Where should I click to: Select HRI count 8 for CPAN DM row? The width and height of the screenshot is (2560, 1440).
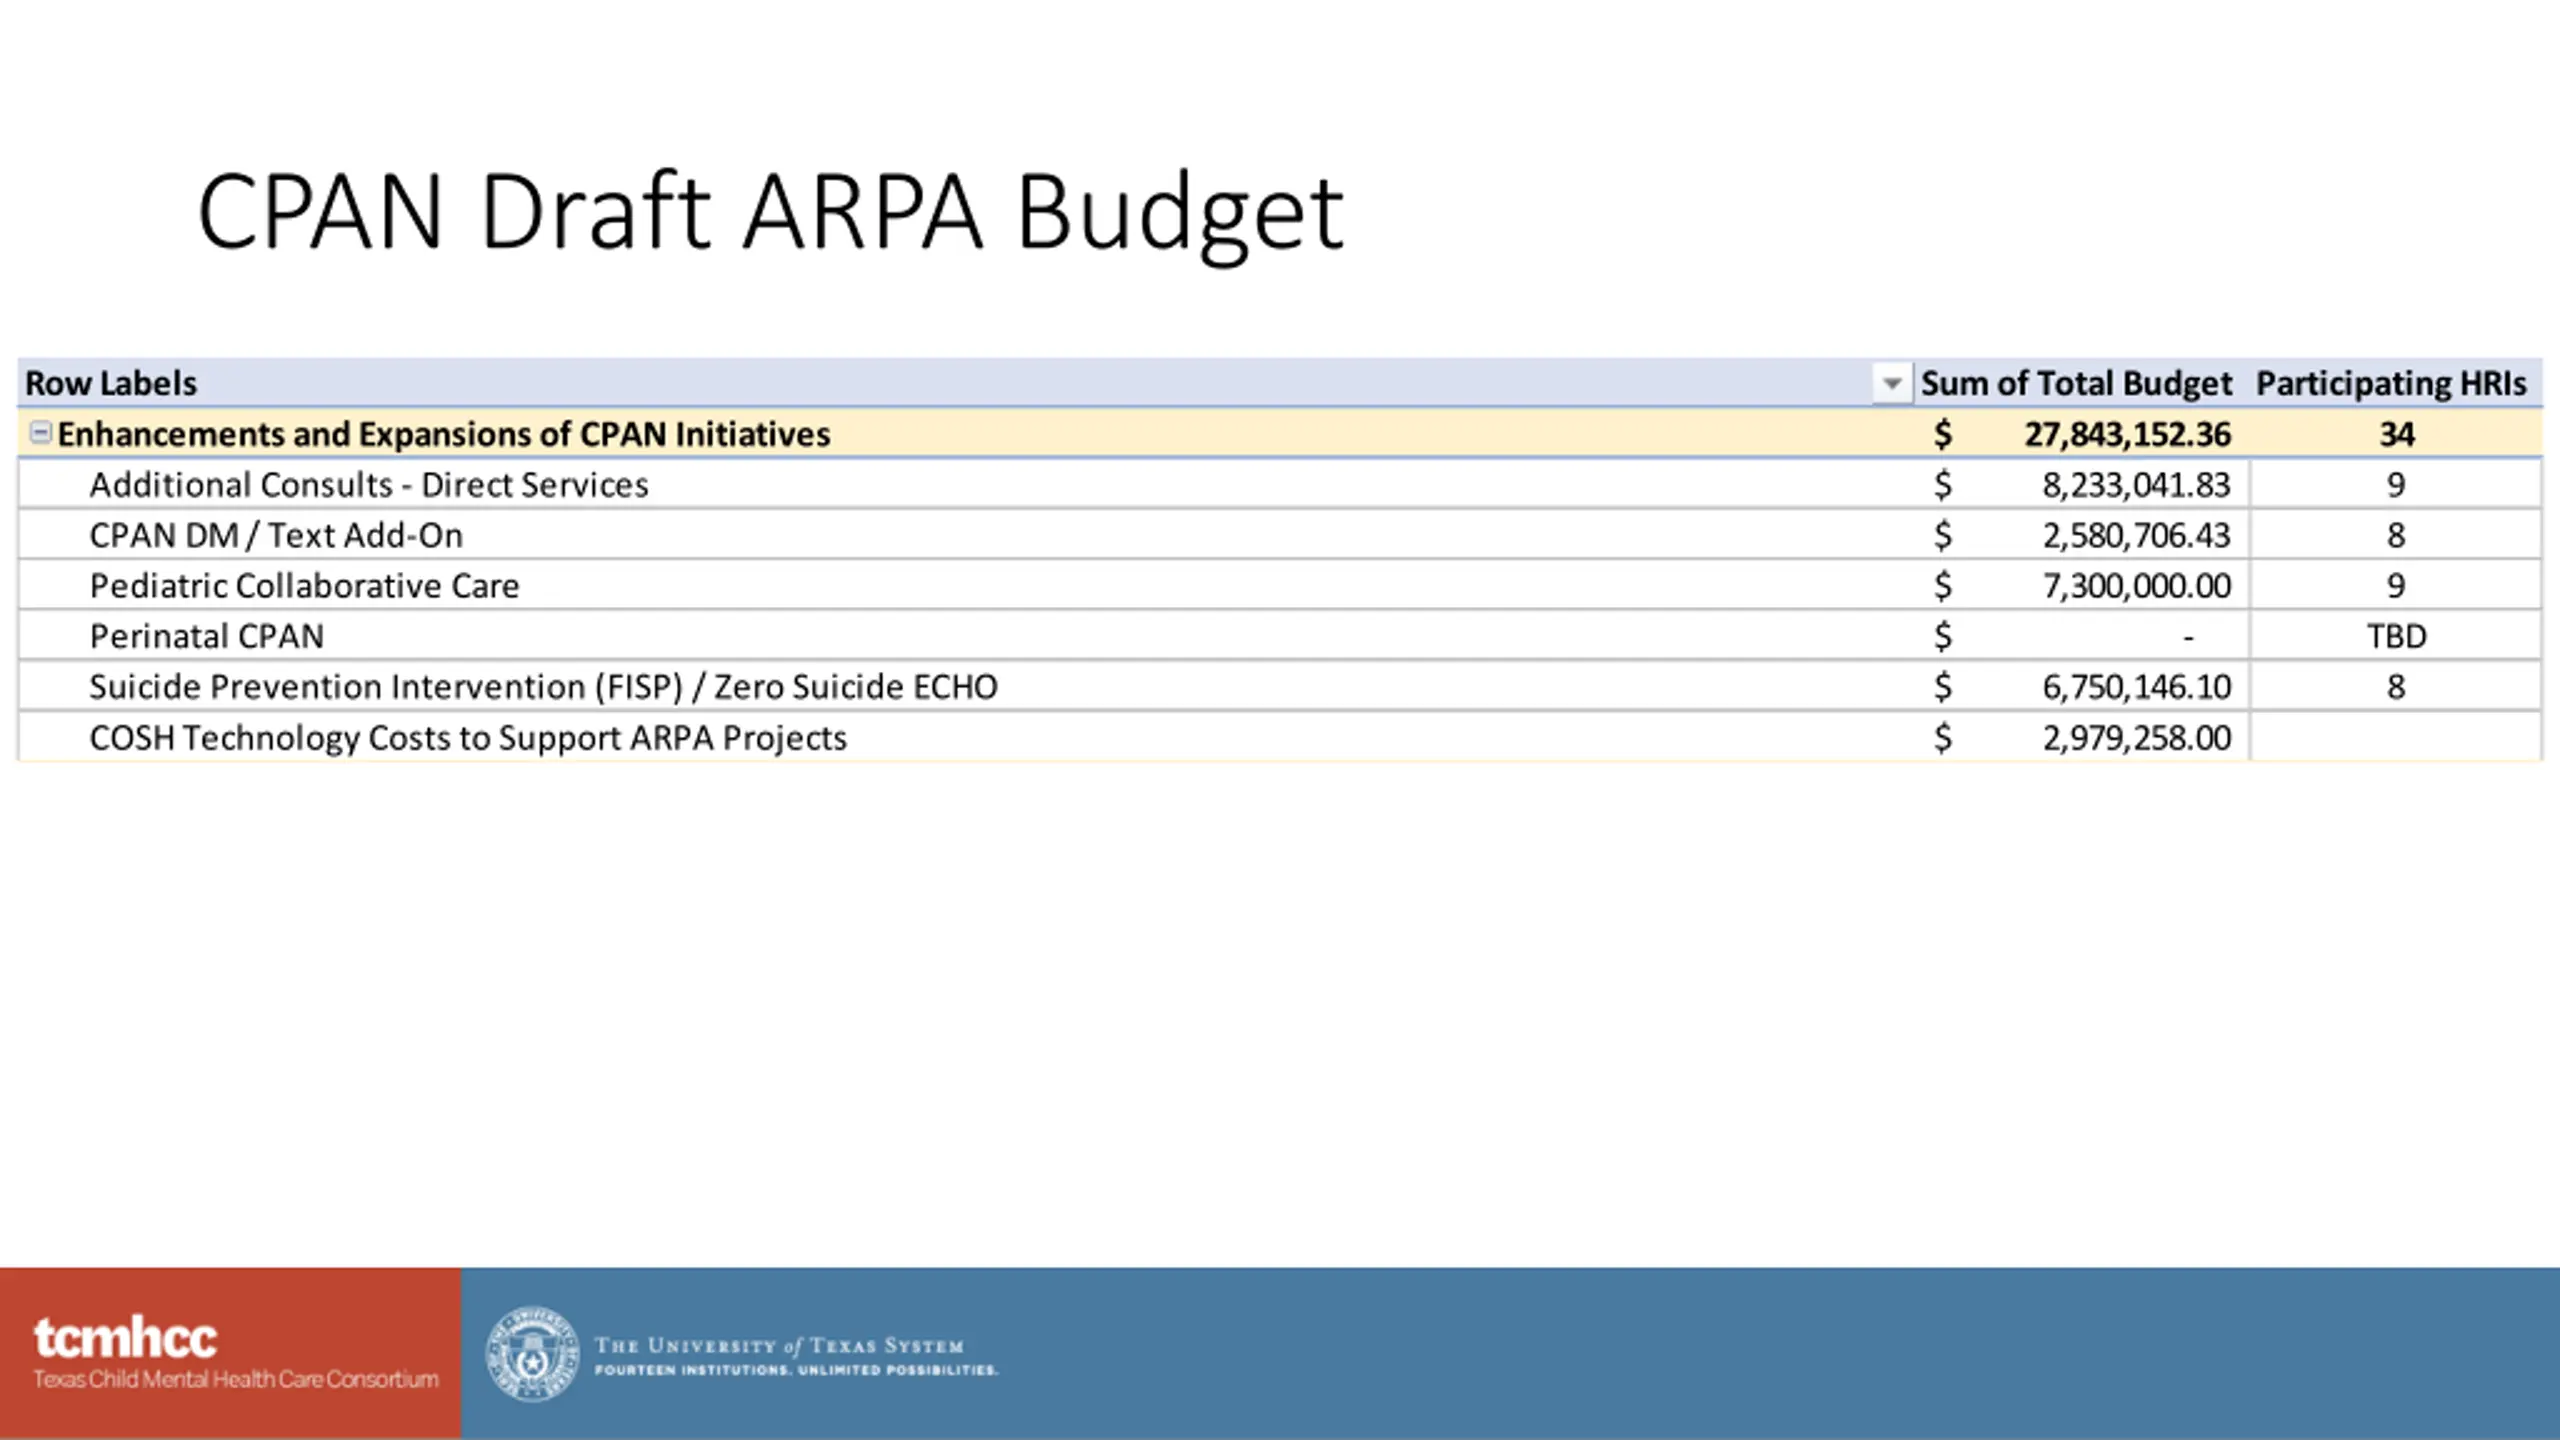pos(2396,535)
